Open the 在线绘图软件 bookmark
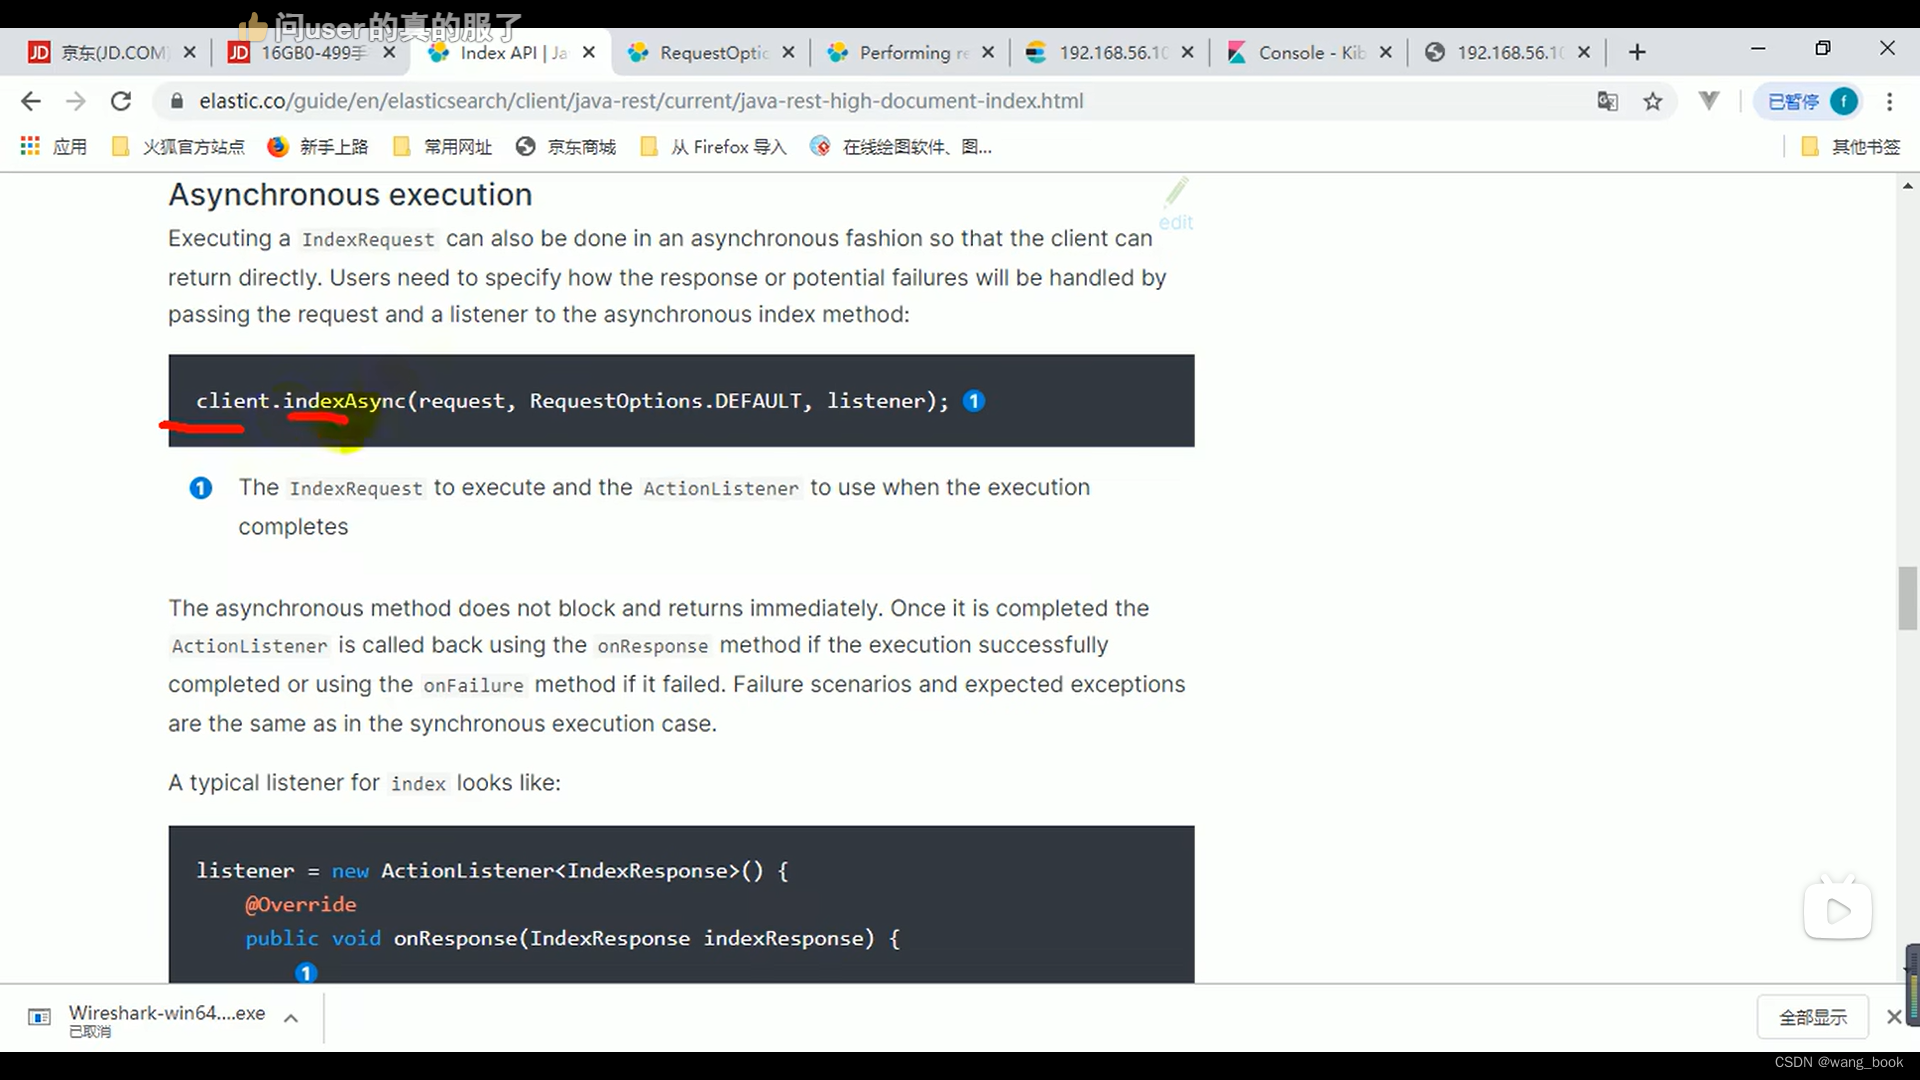 tap(901, 147)
